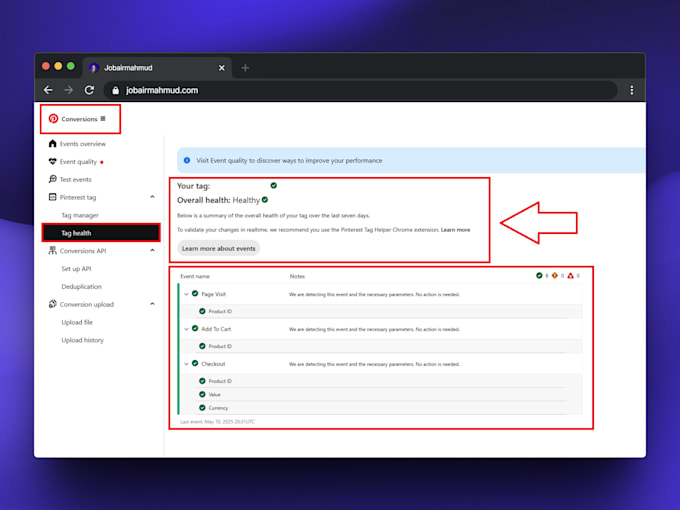Collapse the Conversions API section
The height and width of the screenshot is (510, 680).
tap(152, 251)
